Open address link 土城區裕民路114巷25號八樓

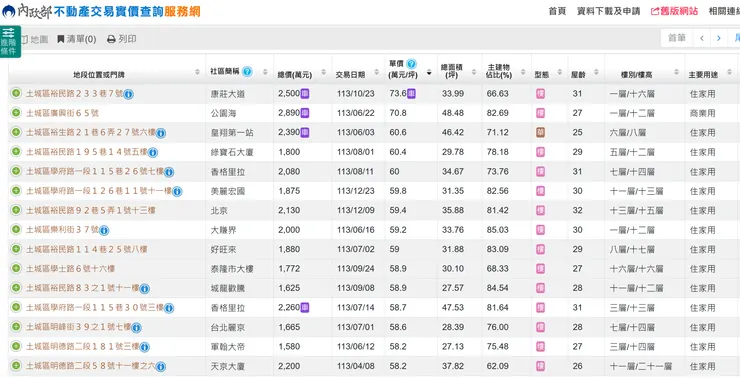[86, 249]
